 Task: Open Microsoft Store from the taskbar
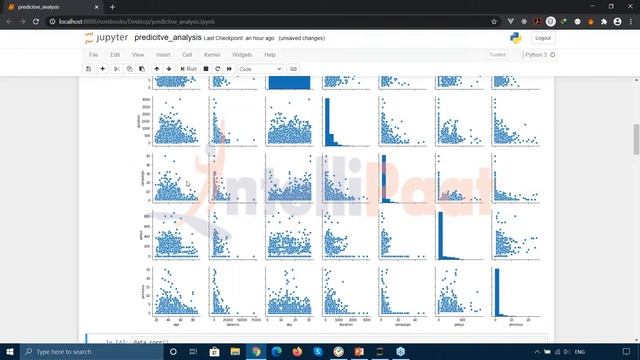click(x=214, y=351)
